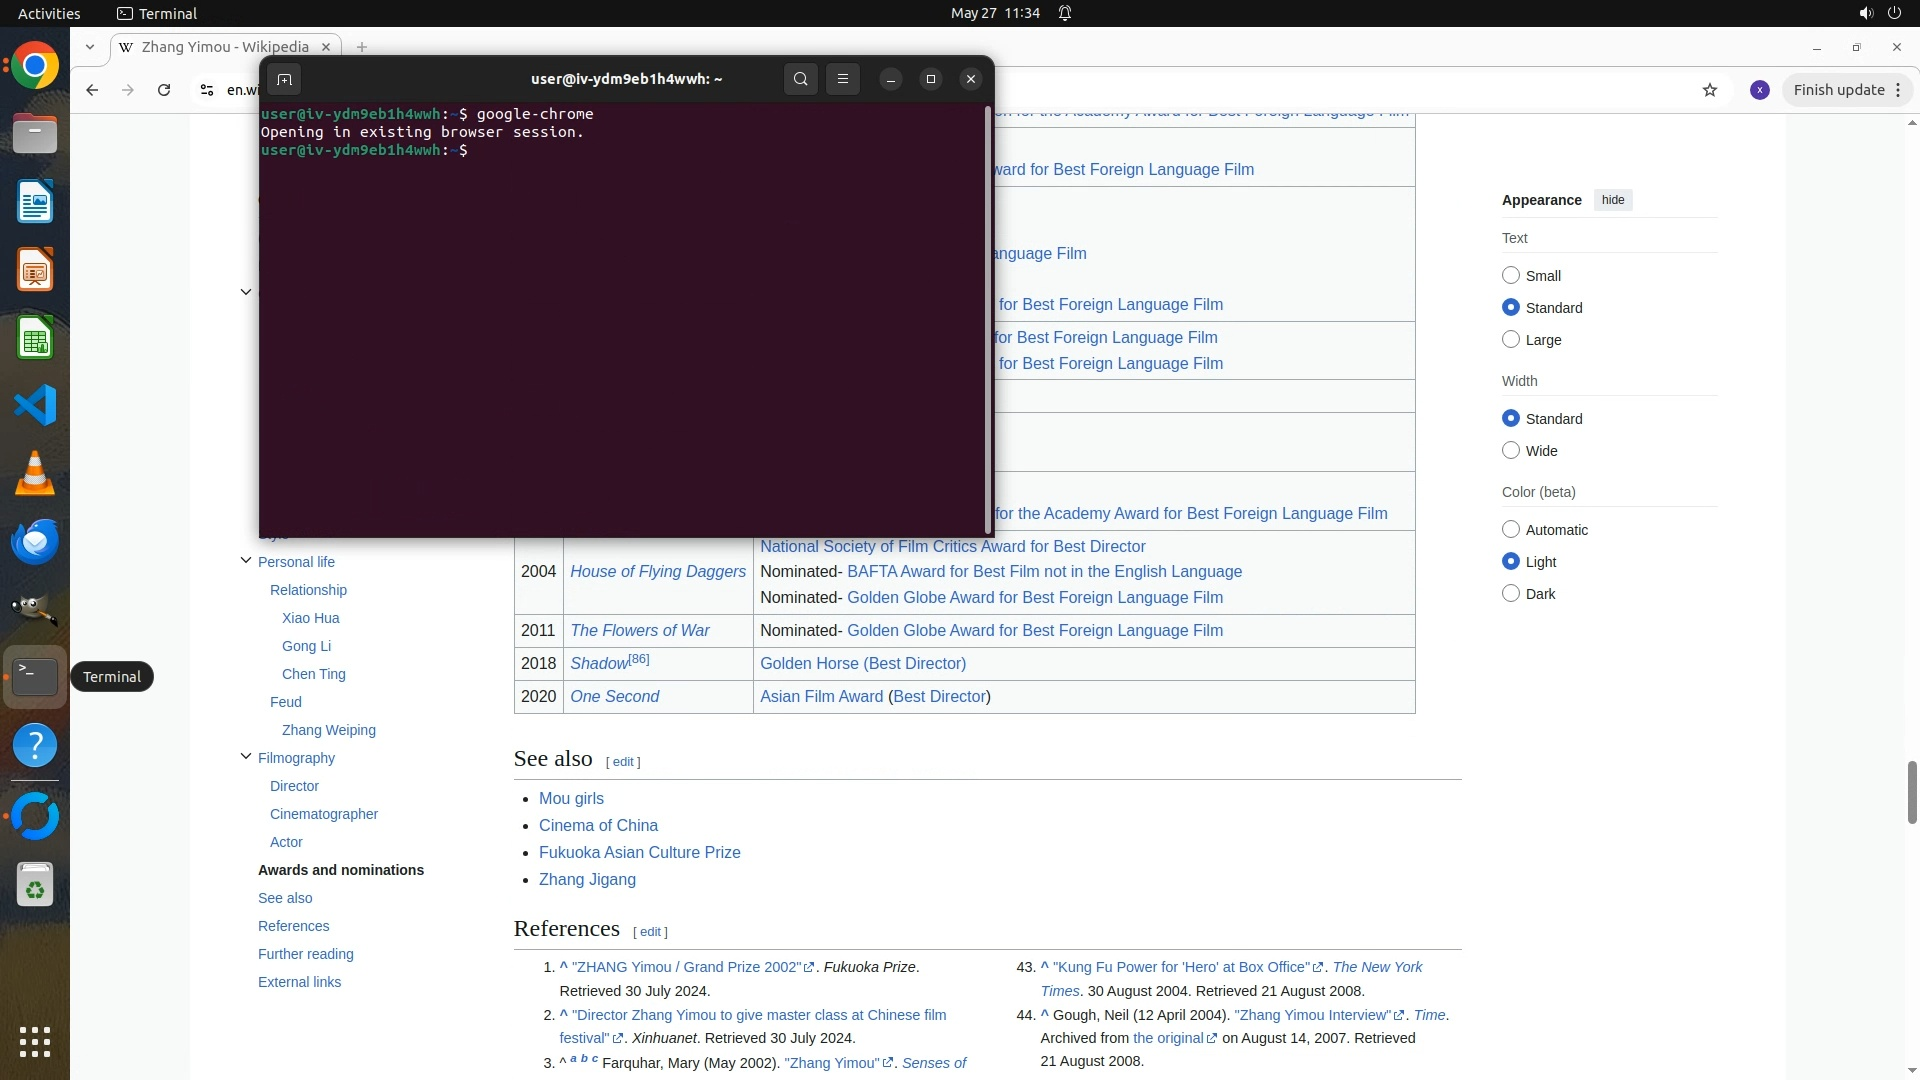
Task: Open the House of Flying Daggers link
Action: click(x=657, y=572)
